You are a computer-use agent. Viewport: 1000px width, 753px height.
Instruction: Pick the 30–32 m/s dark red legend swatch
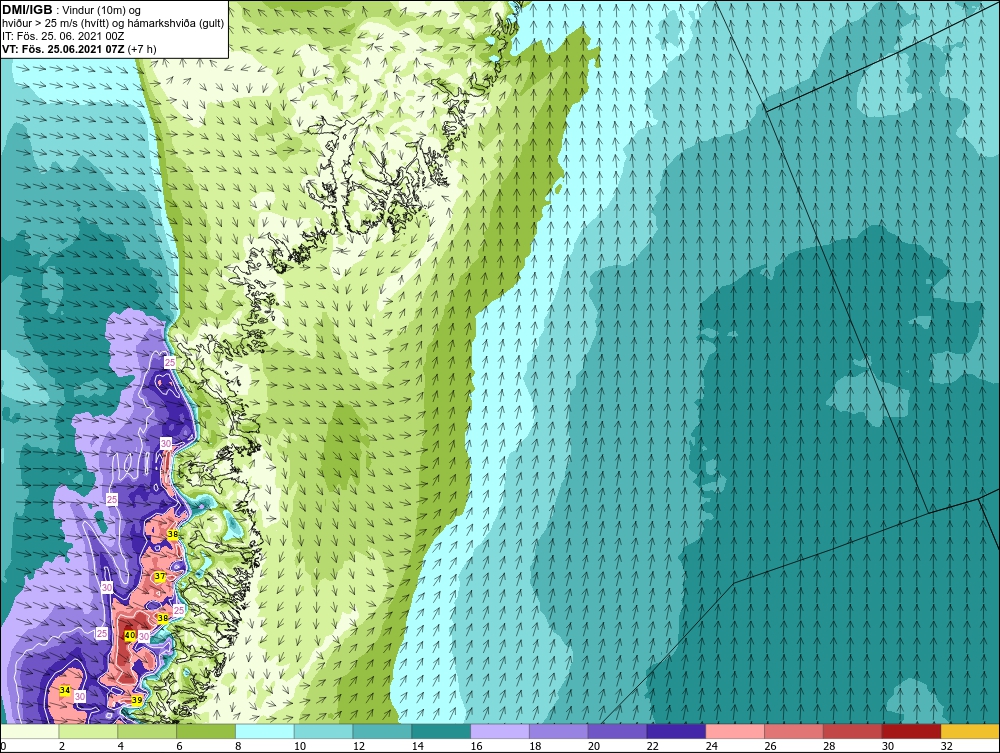point(911,731)
